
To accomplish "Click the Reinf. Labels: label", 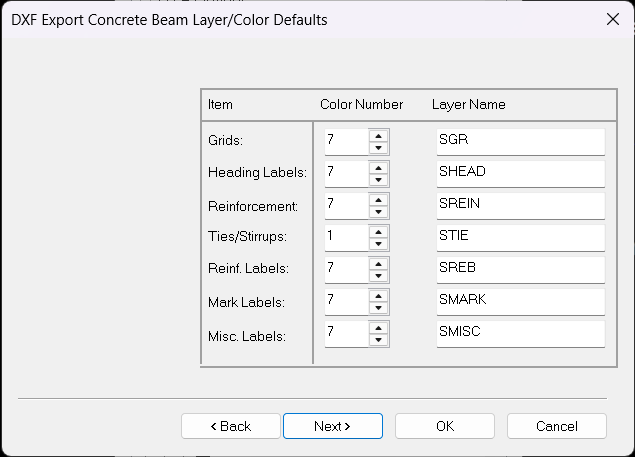I will click(248, 268).
